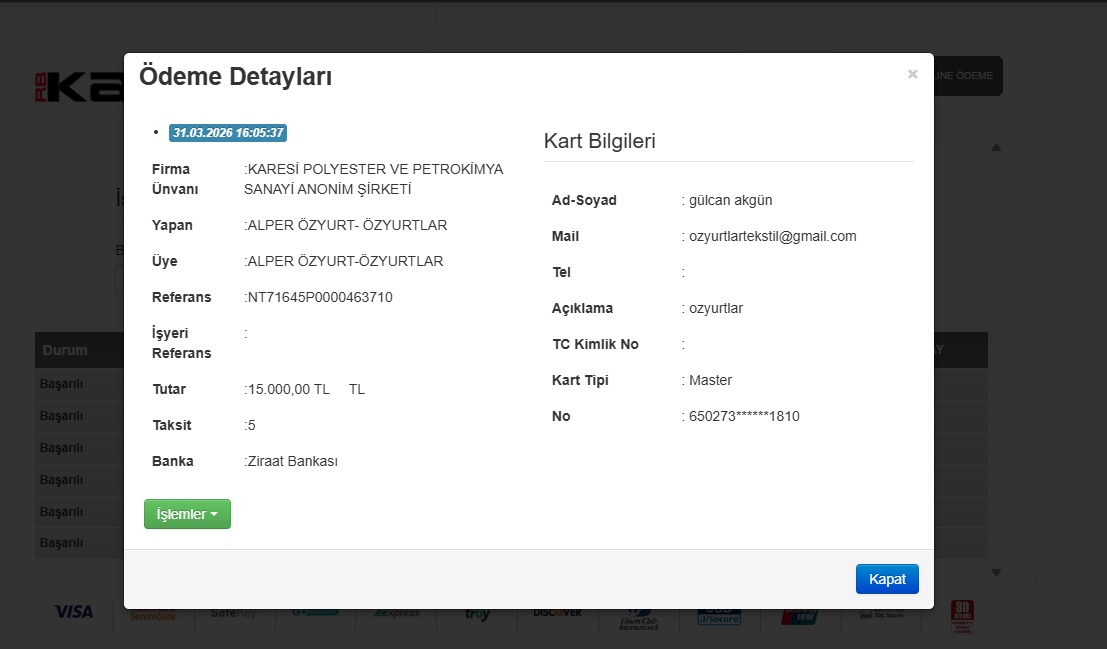Click the scrollbar up arrow
Image resolution: width=1107 pixels, height=649 pixels.
(996, 147)
